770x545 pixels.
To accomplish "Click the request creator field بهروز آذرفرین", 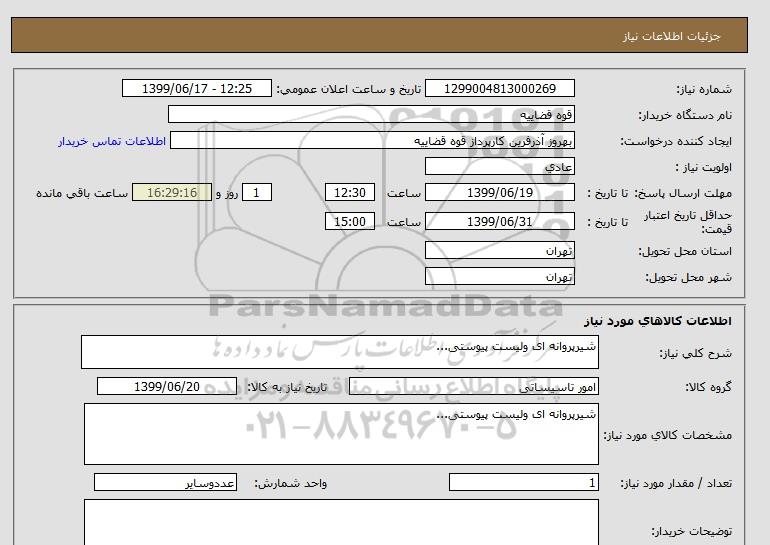I will 372,140.
